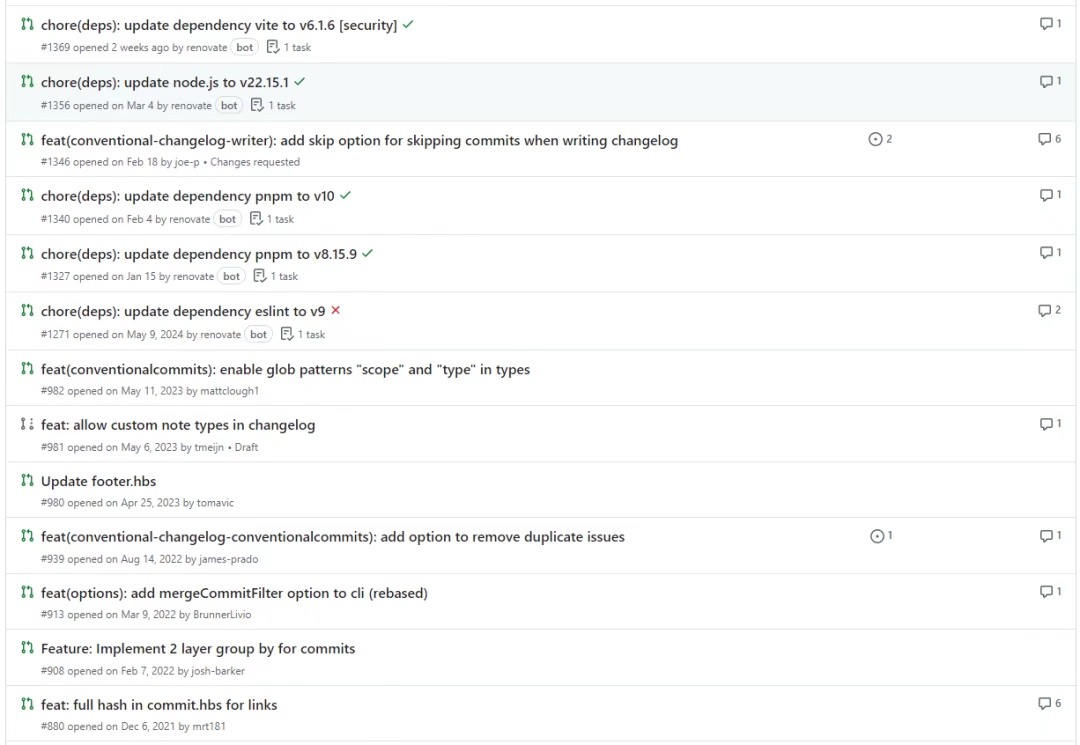Click author mattclough1 on PR #982
This screenshot has width=1080, height=745.
(229, 391)
